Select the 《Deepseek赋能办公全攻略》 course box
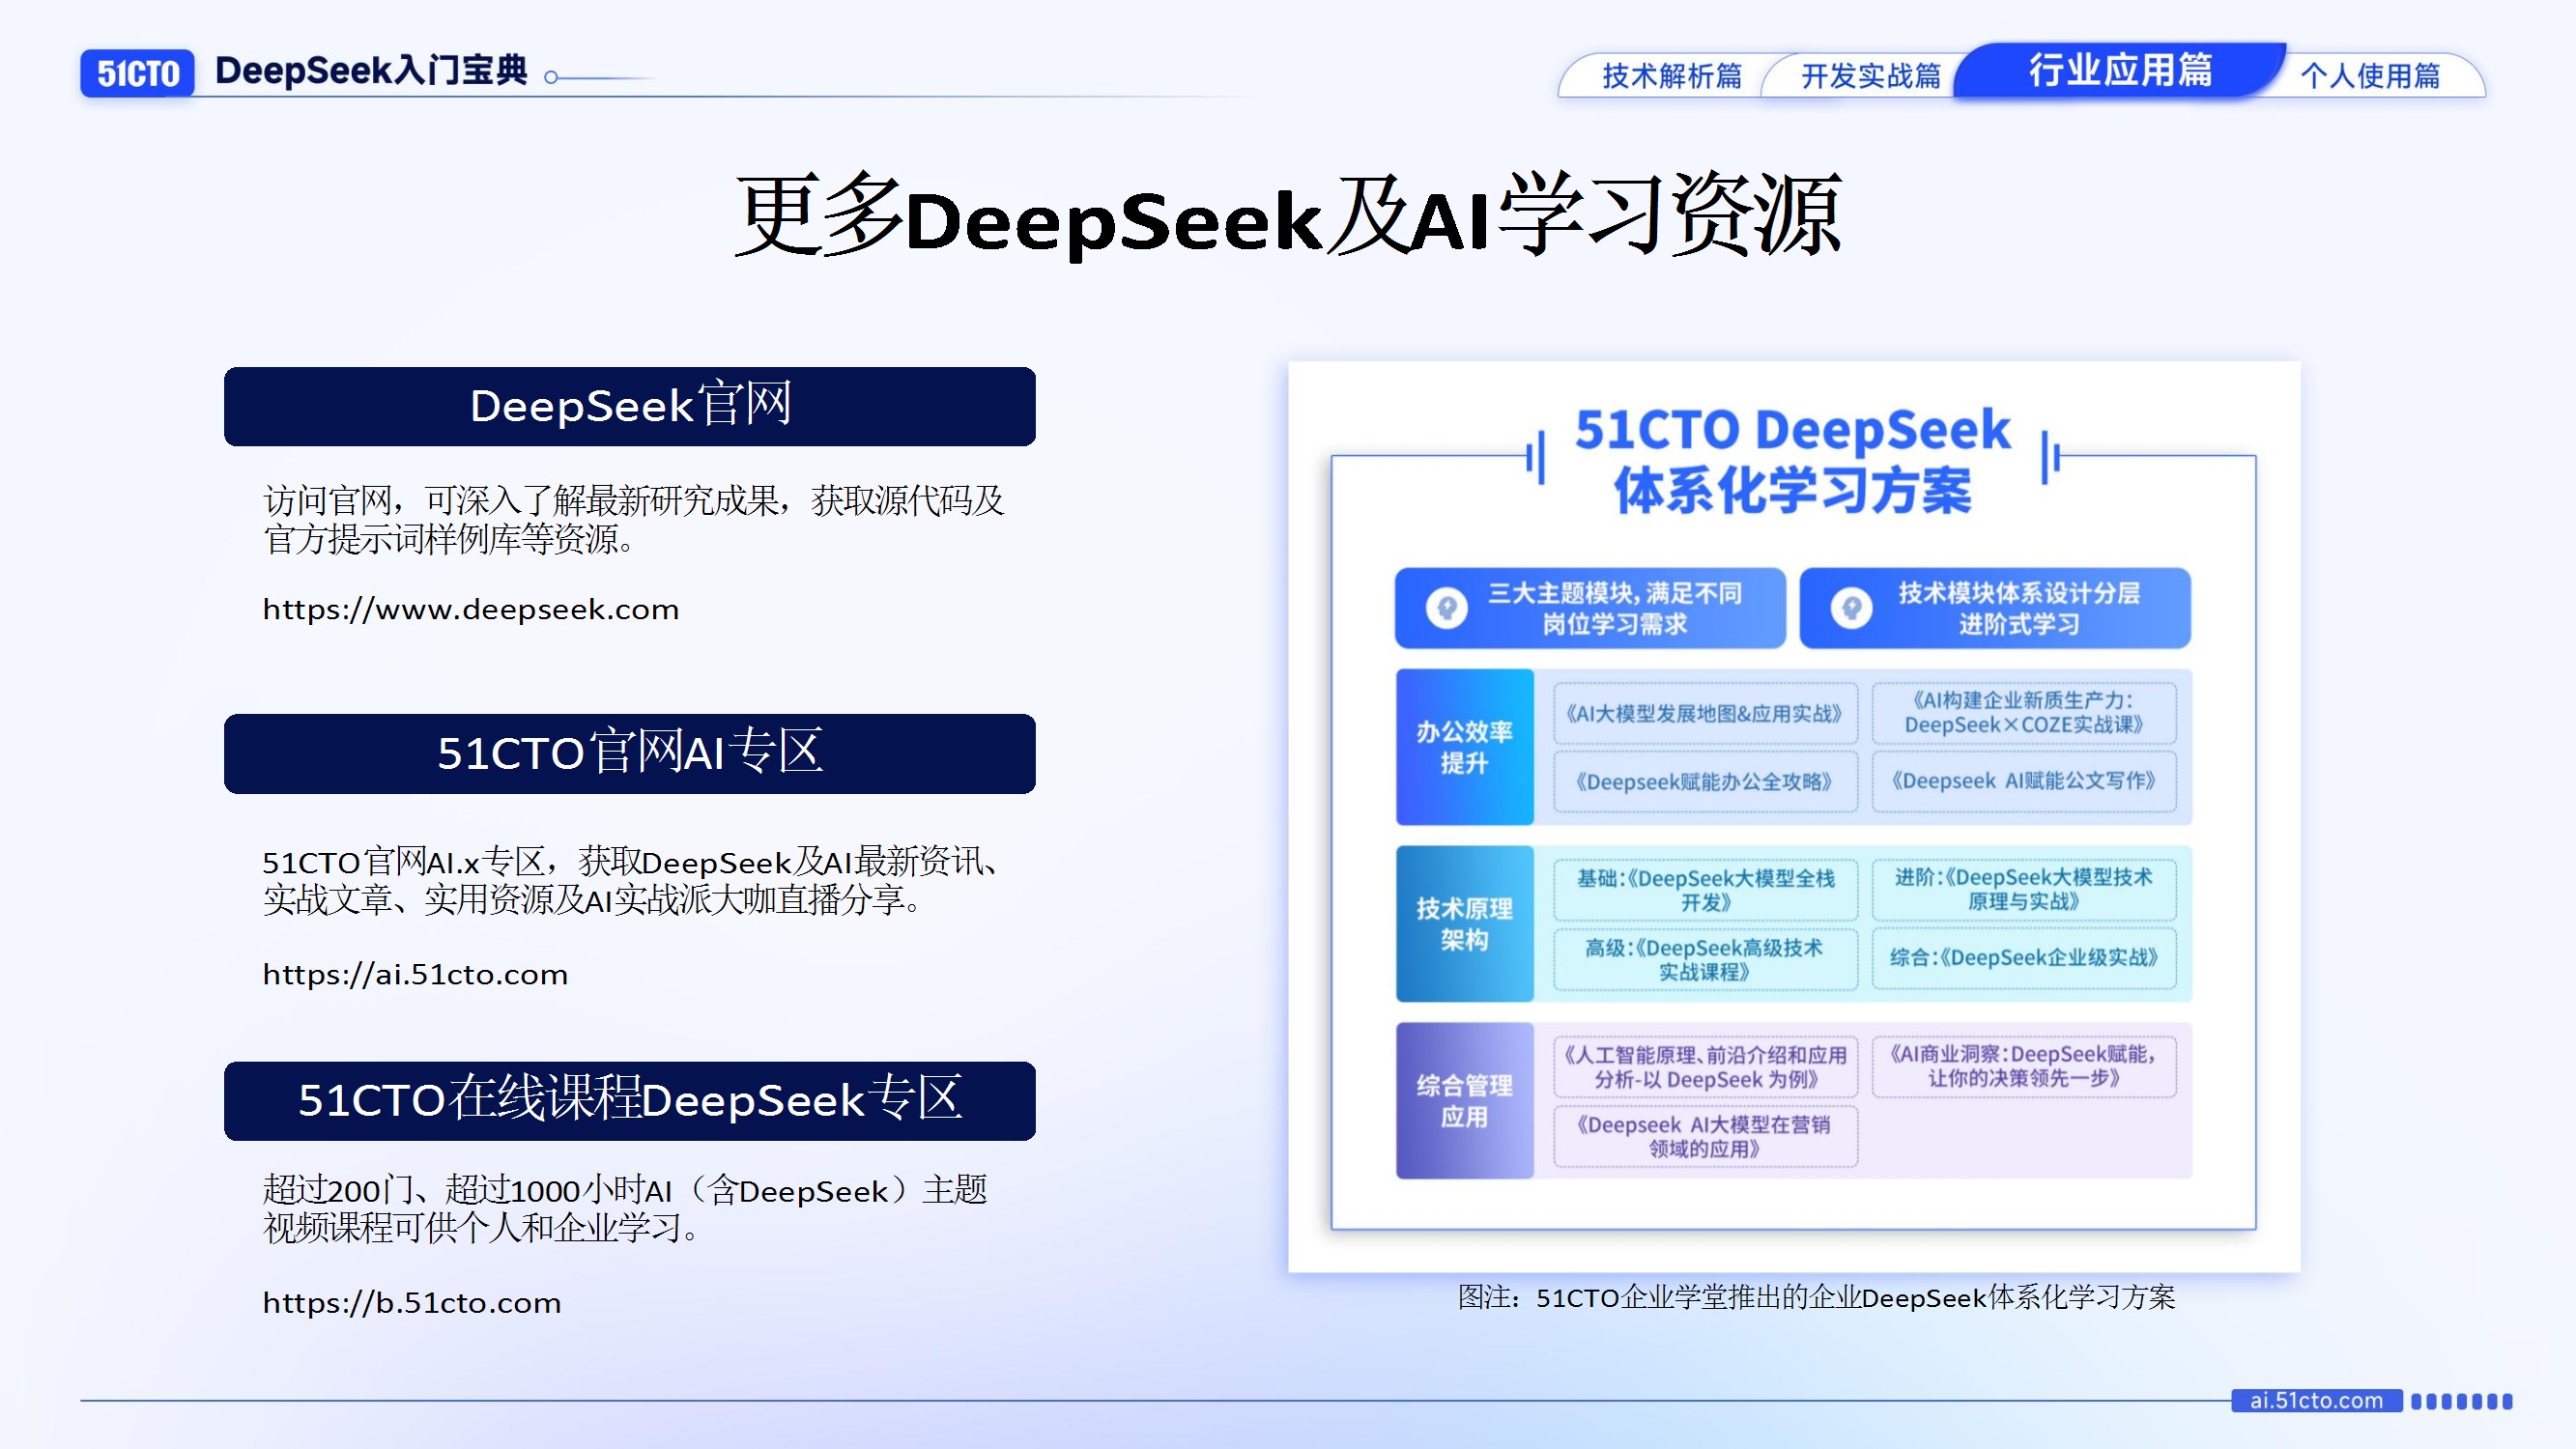Viewport: 2576px width, 1449px height. coord(1704,781)
